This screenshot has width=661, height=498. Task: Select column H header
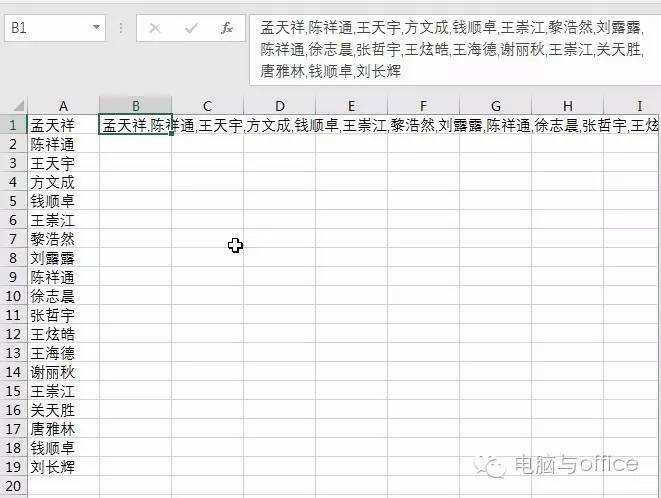coord(568,105)
